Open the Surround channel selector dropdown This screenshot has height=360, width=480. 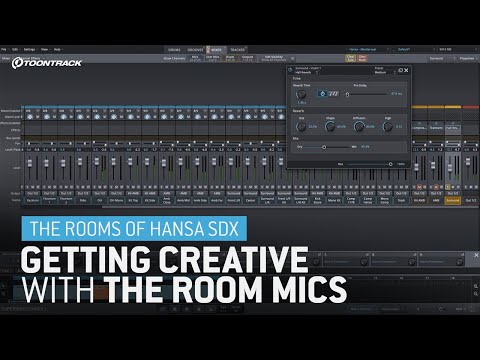click(442, 58)
